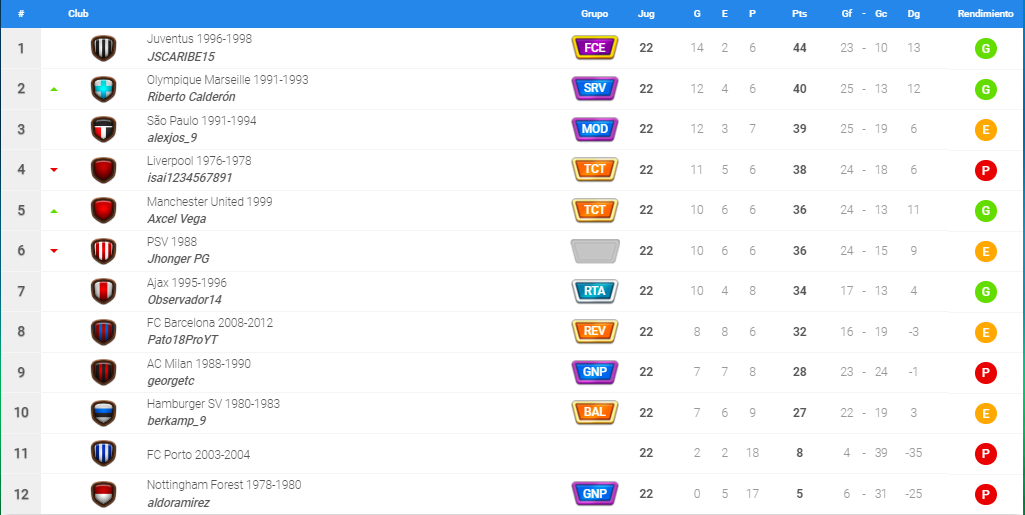Open manager profile Riberto Calderón
Viewport: 1025px width, 515px height.
[x=191, y=97]
